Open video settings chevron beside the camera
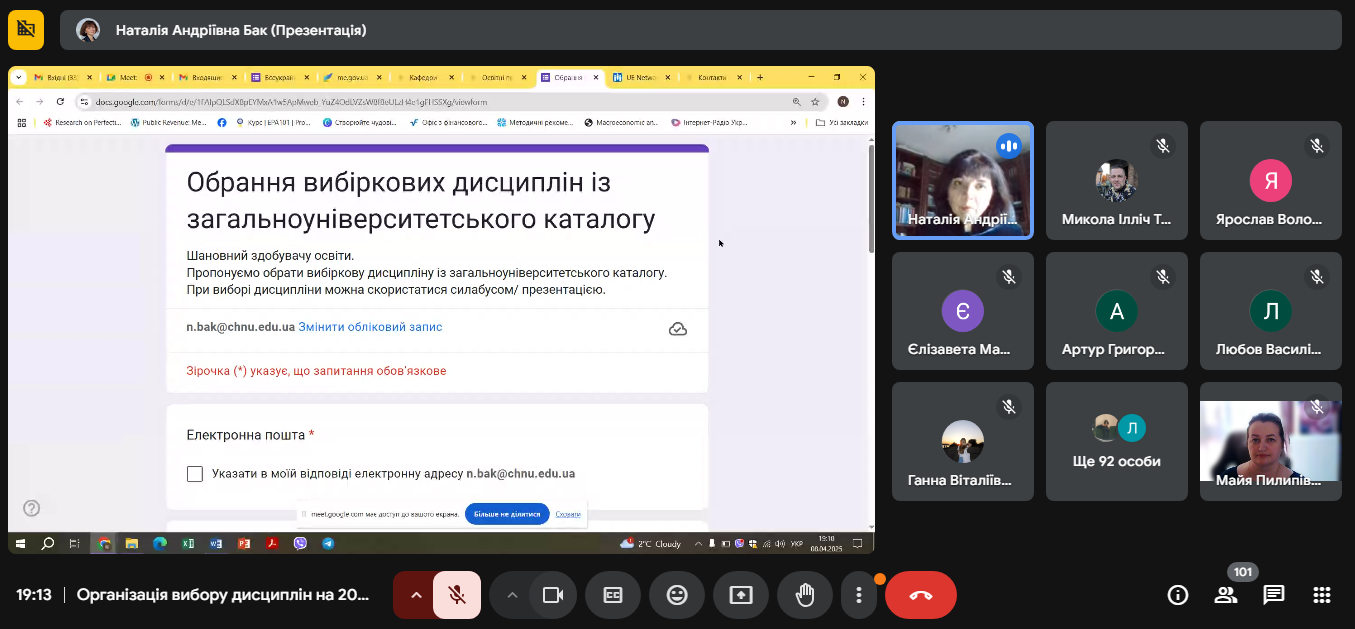Screen dimensions: 1355x629 (x=512, y=595)
